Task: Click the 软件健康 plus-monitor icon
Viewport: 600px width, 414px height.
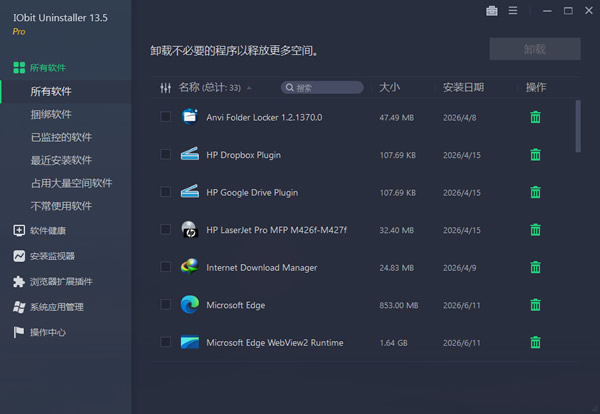Action: (19, 230)
